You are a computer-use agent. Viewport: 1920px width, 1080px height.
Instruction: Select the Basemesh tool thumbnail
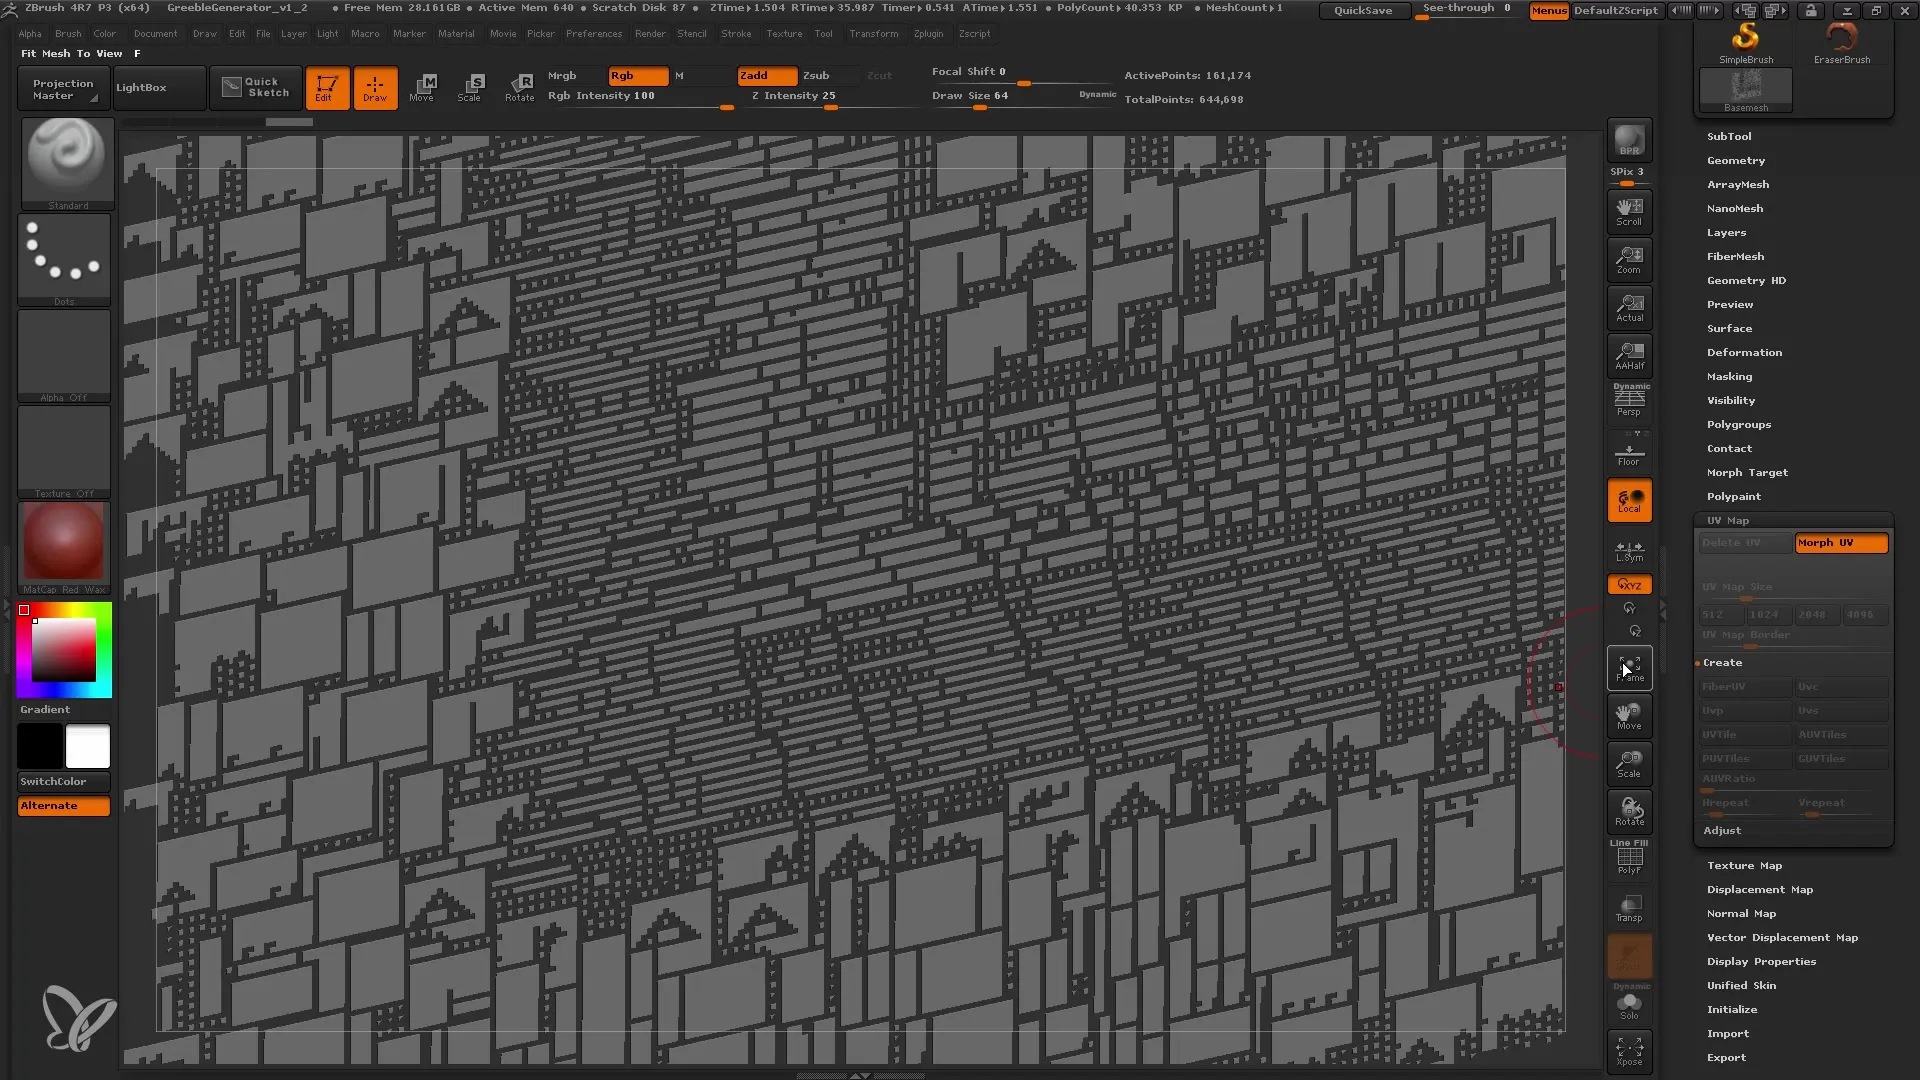click(x=1746, y=91)
